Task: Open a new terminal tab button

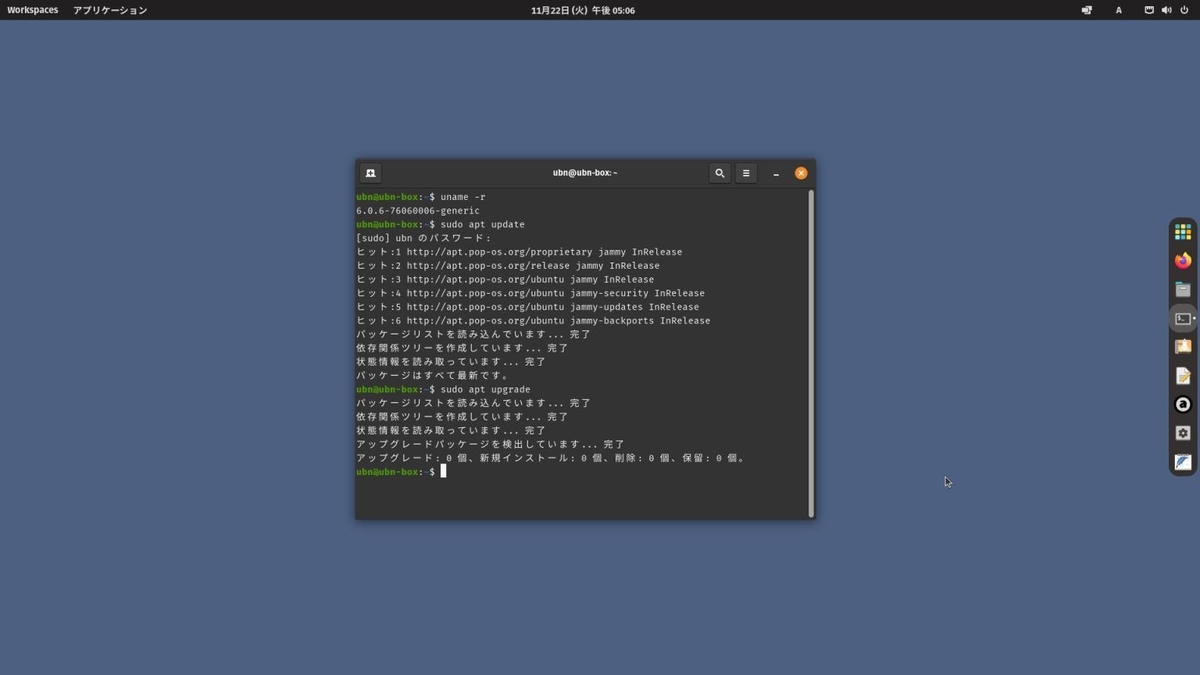Action: pos(370,173)
